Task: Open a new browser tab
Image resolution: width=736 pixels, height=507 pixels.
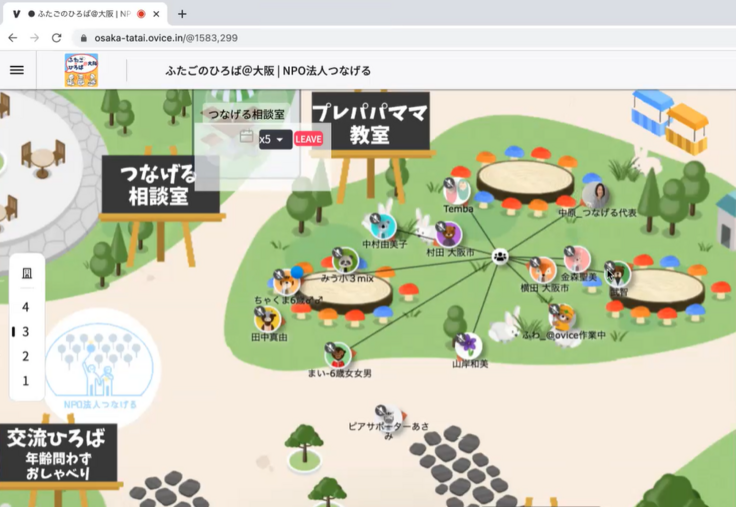Action: tap(182, 14)
